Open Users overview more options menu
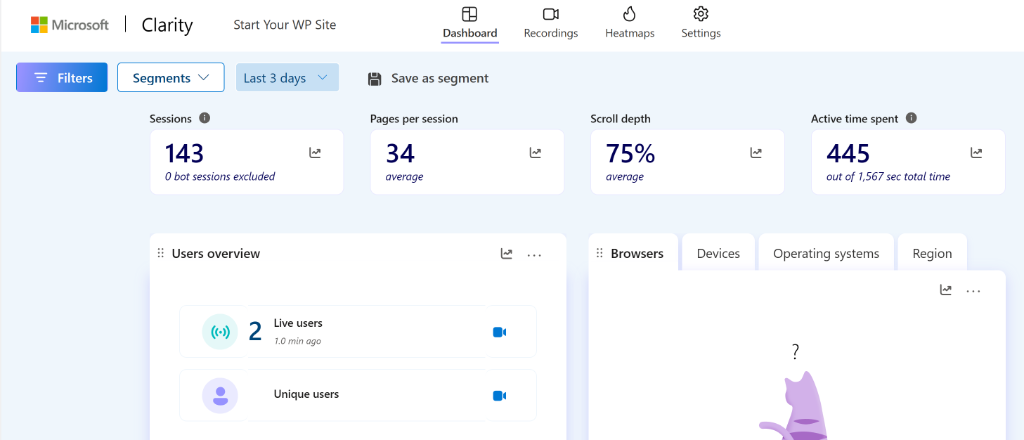Viewport: 1024px width, 440px height. (534, 255)
